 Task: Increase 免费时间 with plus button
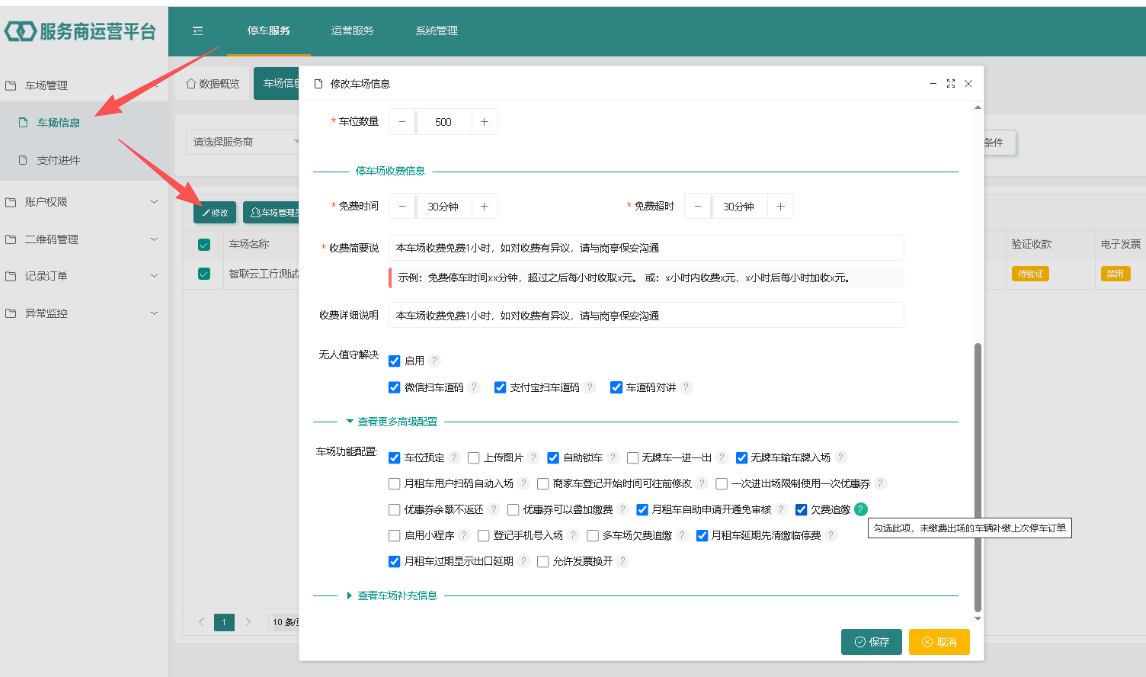tap(484, 207)
